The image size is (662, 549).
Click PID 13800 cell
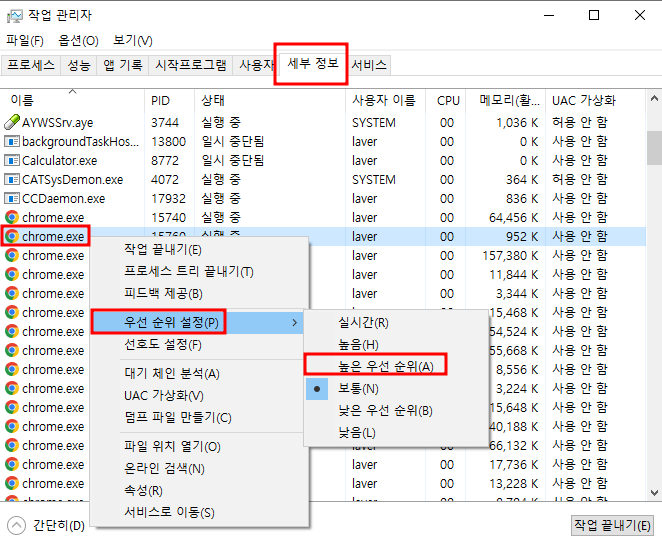pos(168,141)
